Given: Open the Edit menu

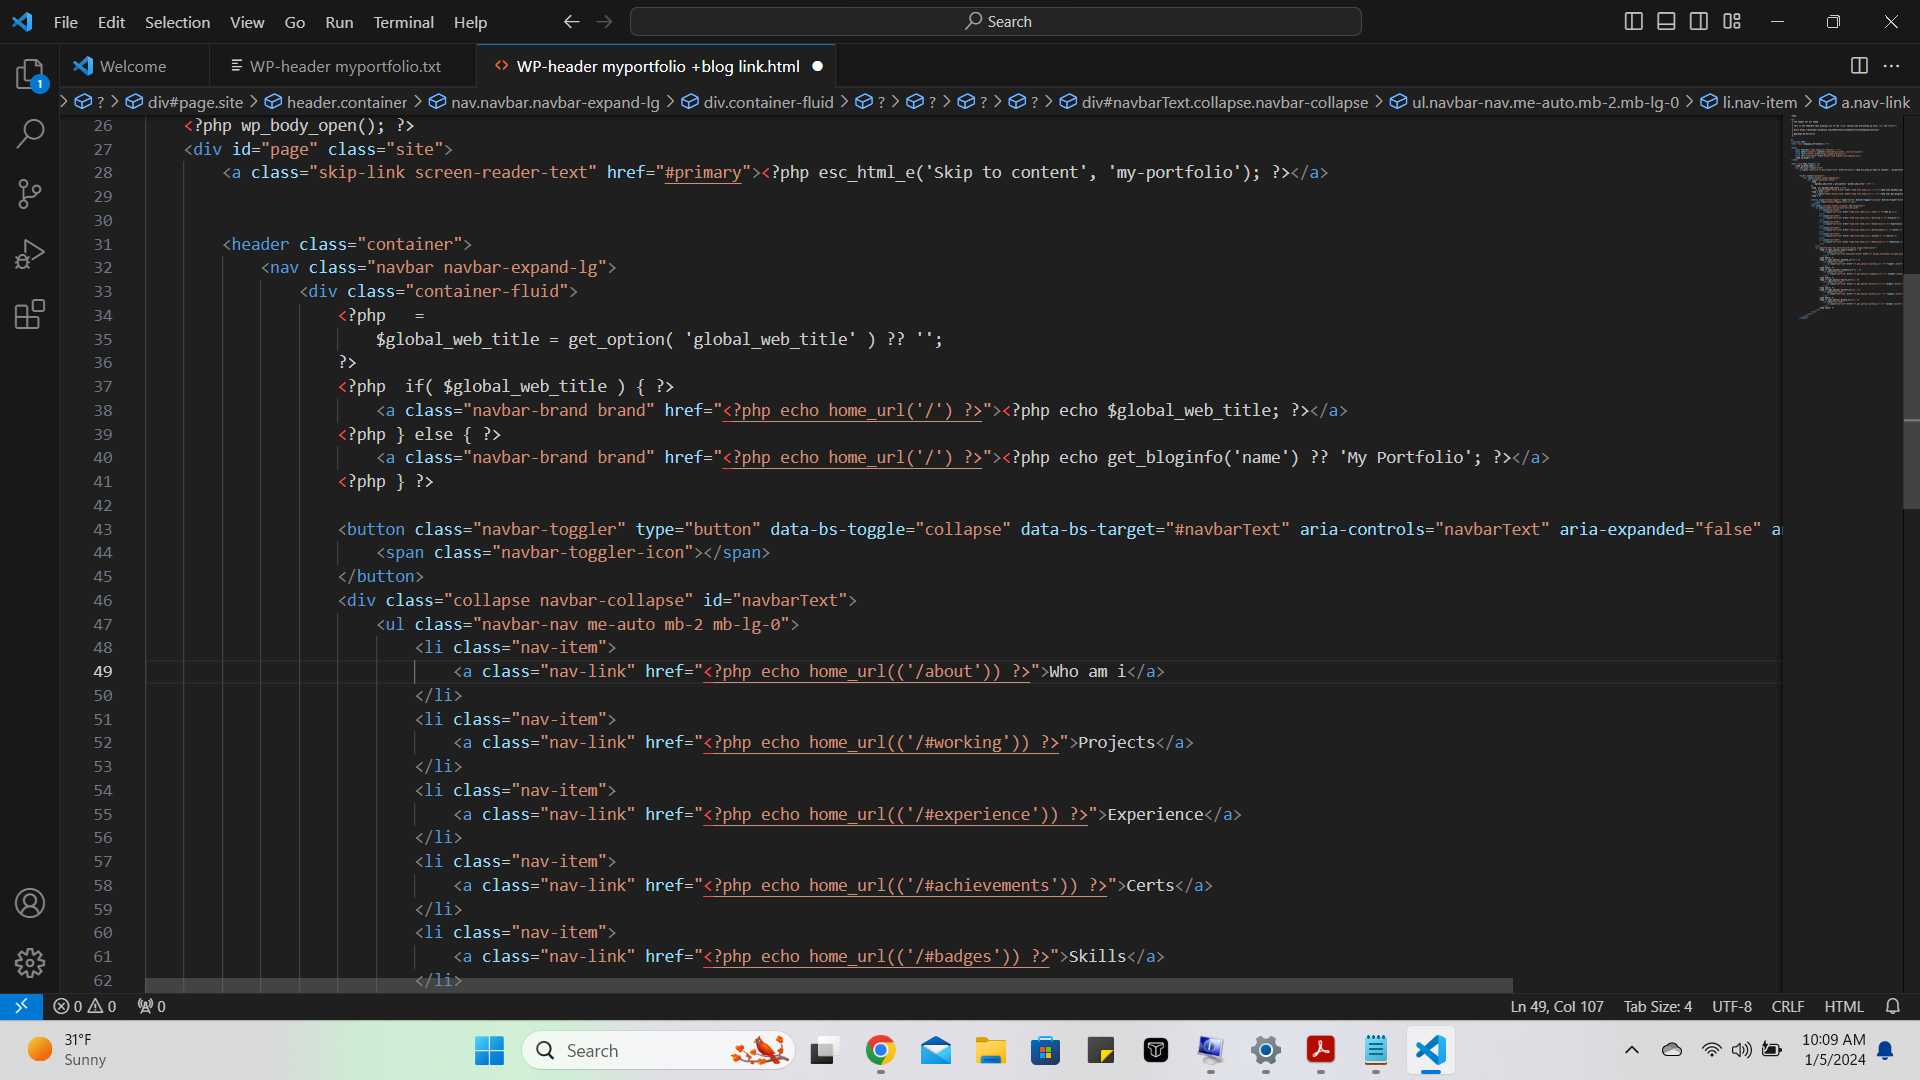Looking at the screenshot, I should [111, 22].
